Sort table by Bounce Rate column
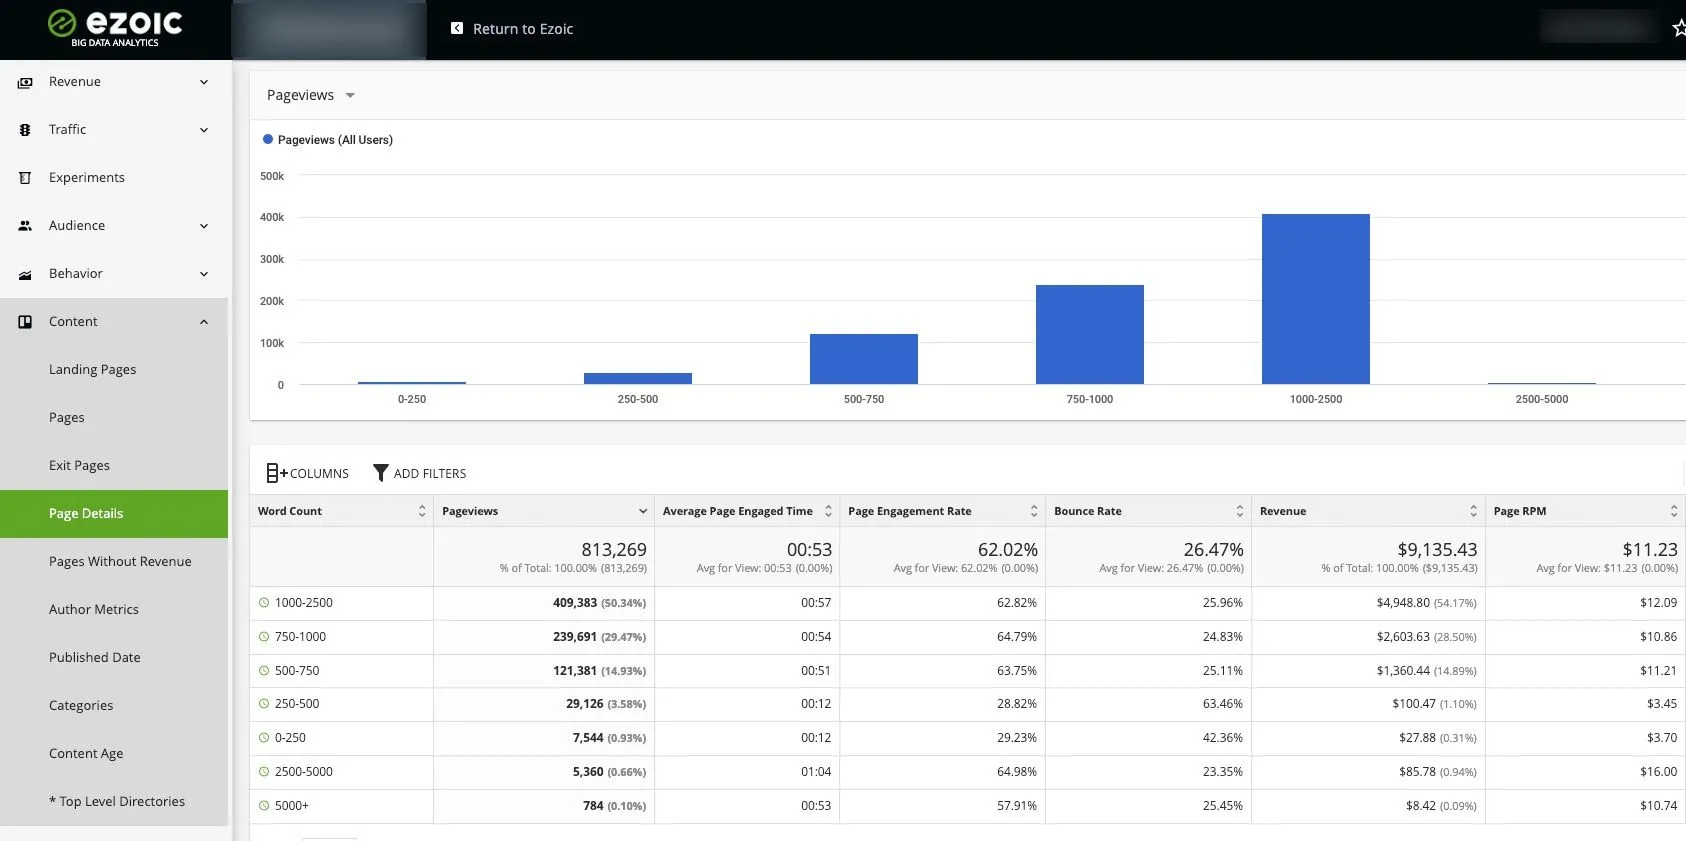 pos(1239,511)
